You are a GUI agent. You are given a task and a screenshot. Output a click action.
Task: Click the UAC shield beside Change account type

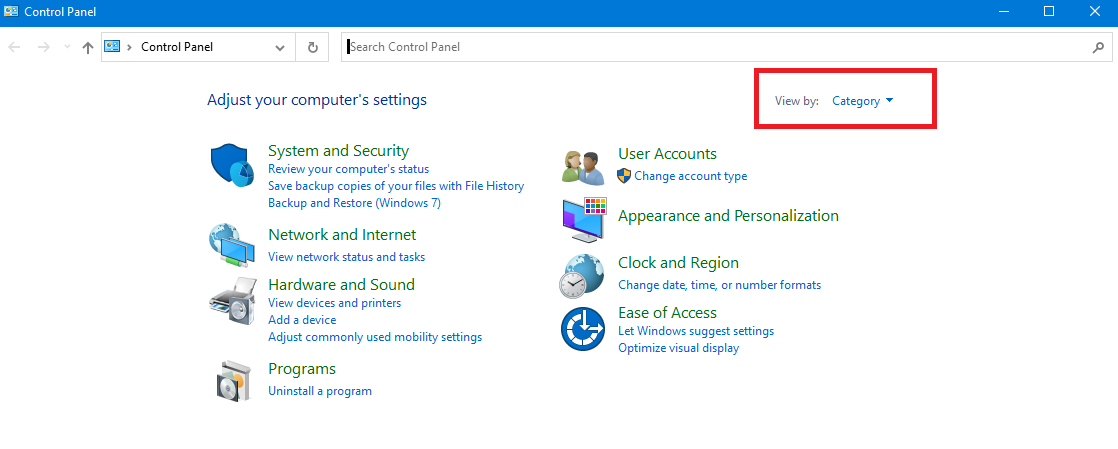(x=624, y=175)
